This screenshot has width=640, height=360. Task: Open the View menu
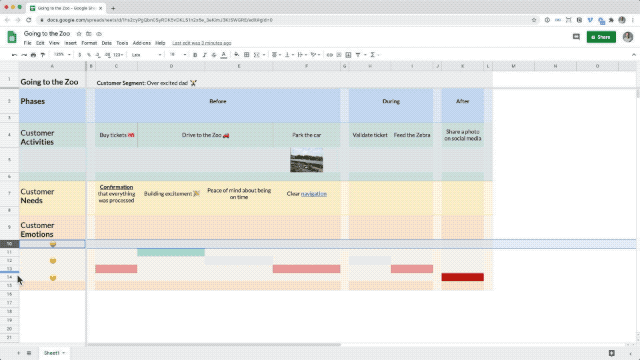tap(54, 43)
